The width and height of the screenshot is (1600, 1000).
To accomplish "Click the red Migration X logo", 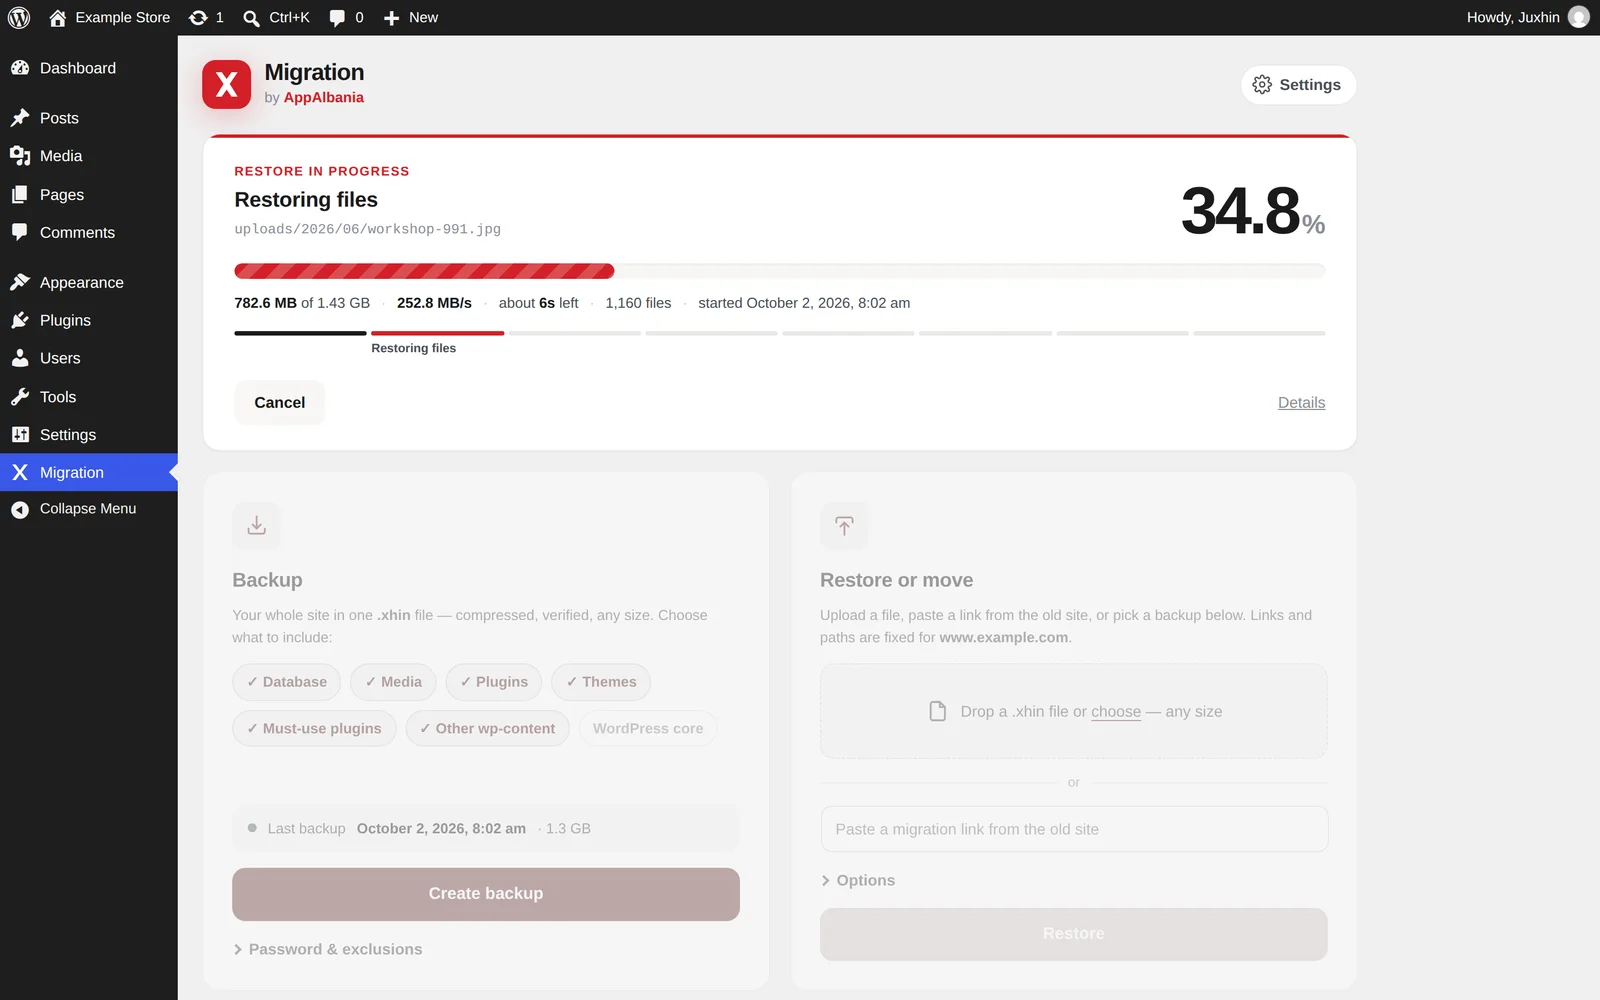I will click(227, 84).
